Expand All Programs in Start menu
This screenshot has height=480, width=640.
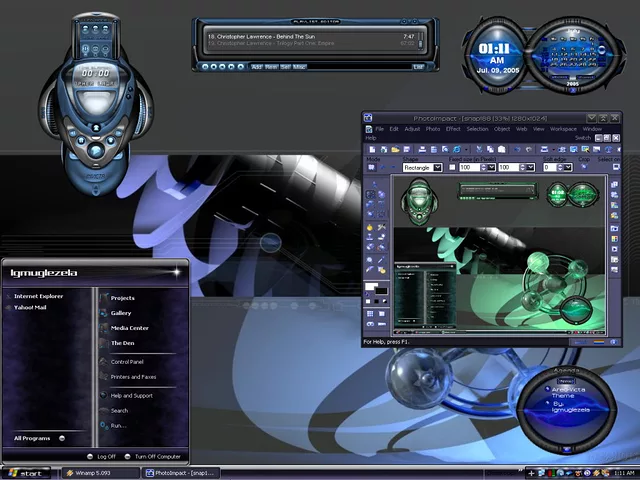coord(39,438)
